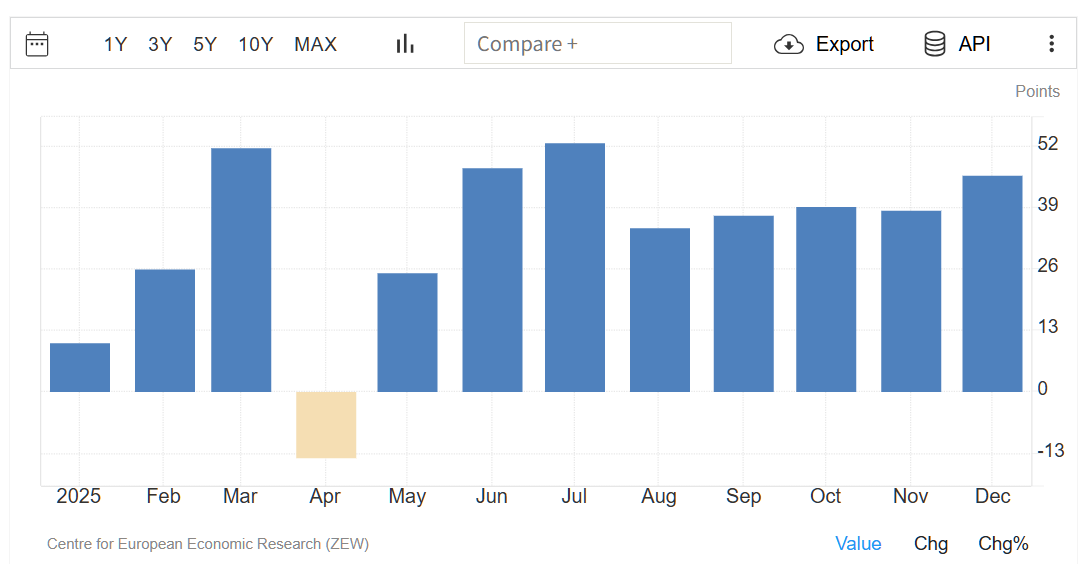
Task: Switch to 10Y time range
Action: [255, 44]
